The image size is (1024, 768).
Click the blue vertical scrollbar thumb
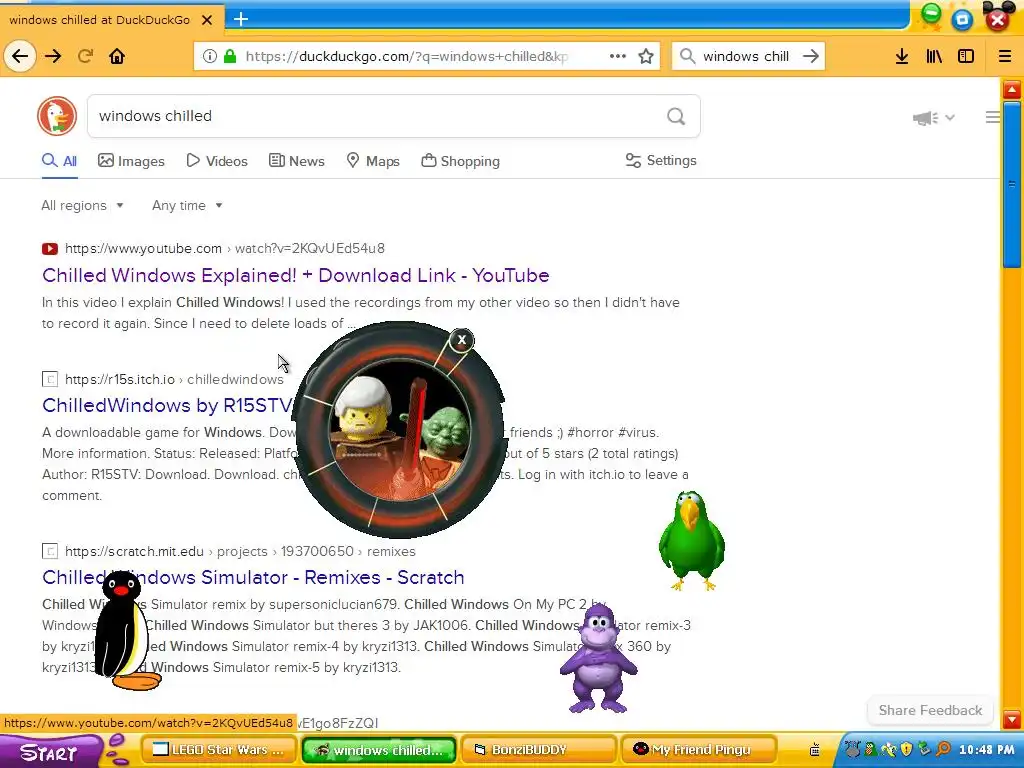pyautogui.click(x=1012, y=185)
